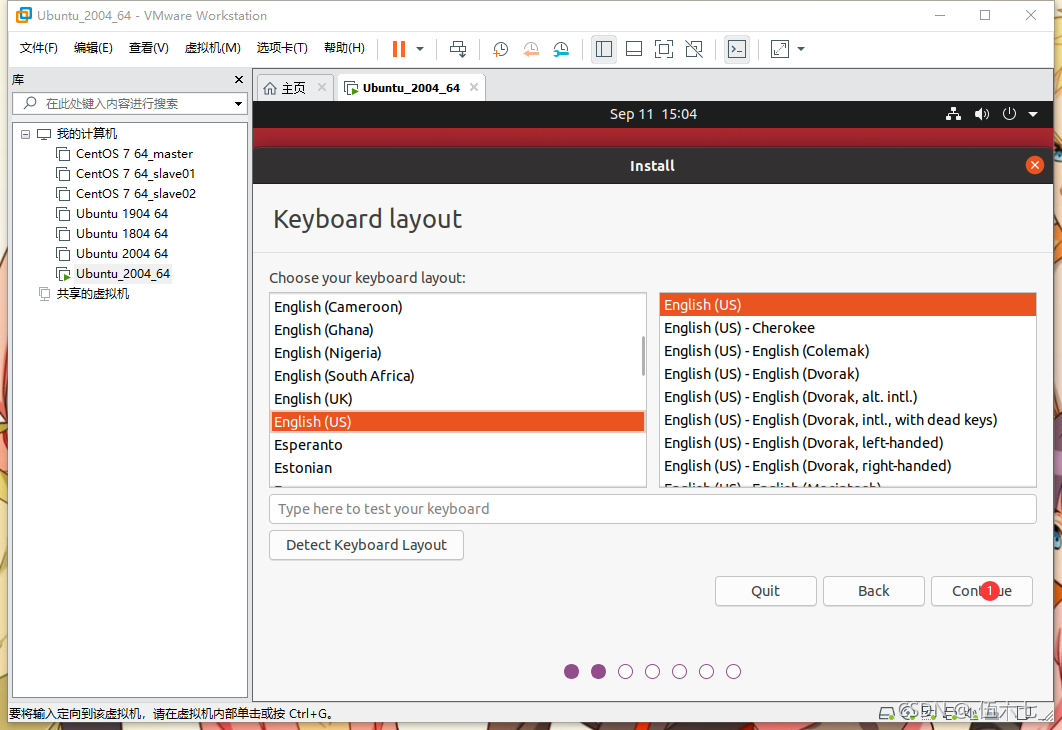Open the 选项卡(T) menu
Image resolution: width=1062 pixels, height=730 pixels.
[282, 47]
